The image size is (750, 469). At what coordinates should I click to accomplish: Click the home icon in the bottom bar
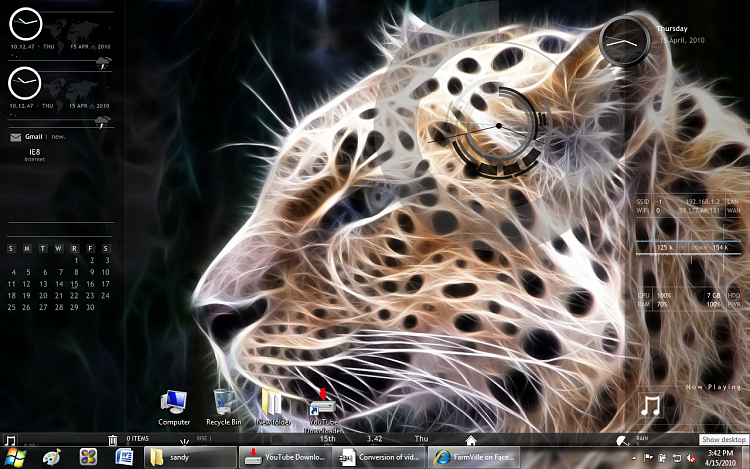click(x=471, y=440)
